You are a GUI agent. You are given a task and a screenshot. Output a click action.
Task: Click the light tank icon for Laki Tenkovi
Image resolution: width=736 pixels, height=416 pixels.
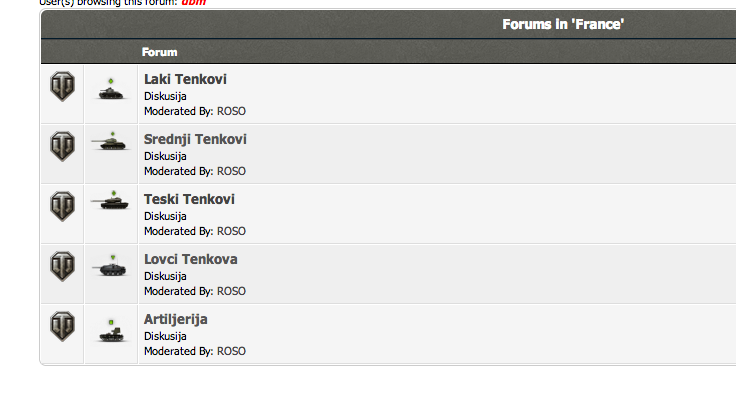point(111,90)
